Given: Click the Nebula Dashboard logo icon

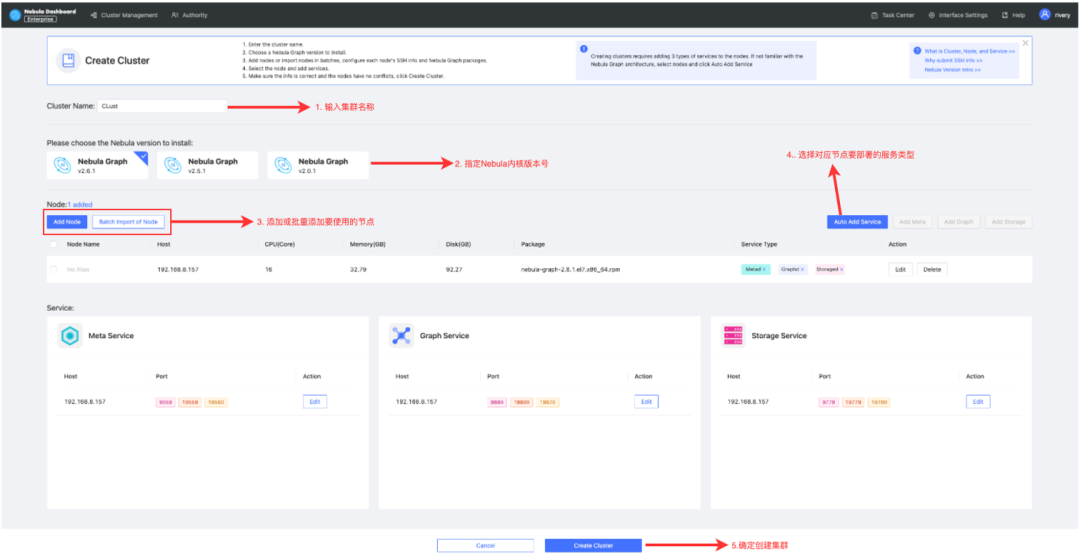Looking at the screenshot, I should [x=15, y=14].
